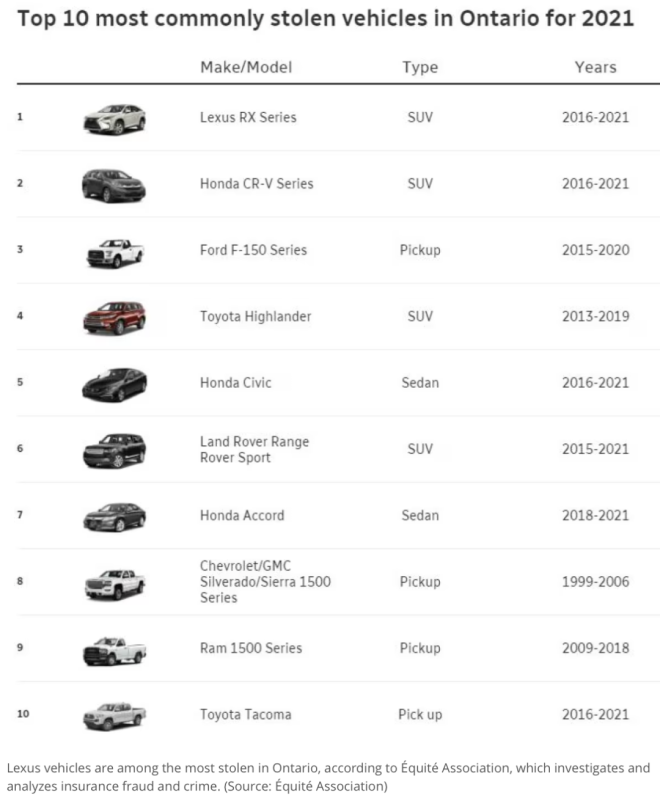
Task: Click the Lexus RX Series car image
Action: pos(114,119)
